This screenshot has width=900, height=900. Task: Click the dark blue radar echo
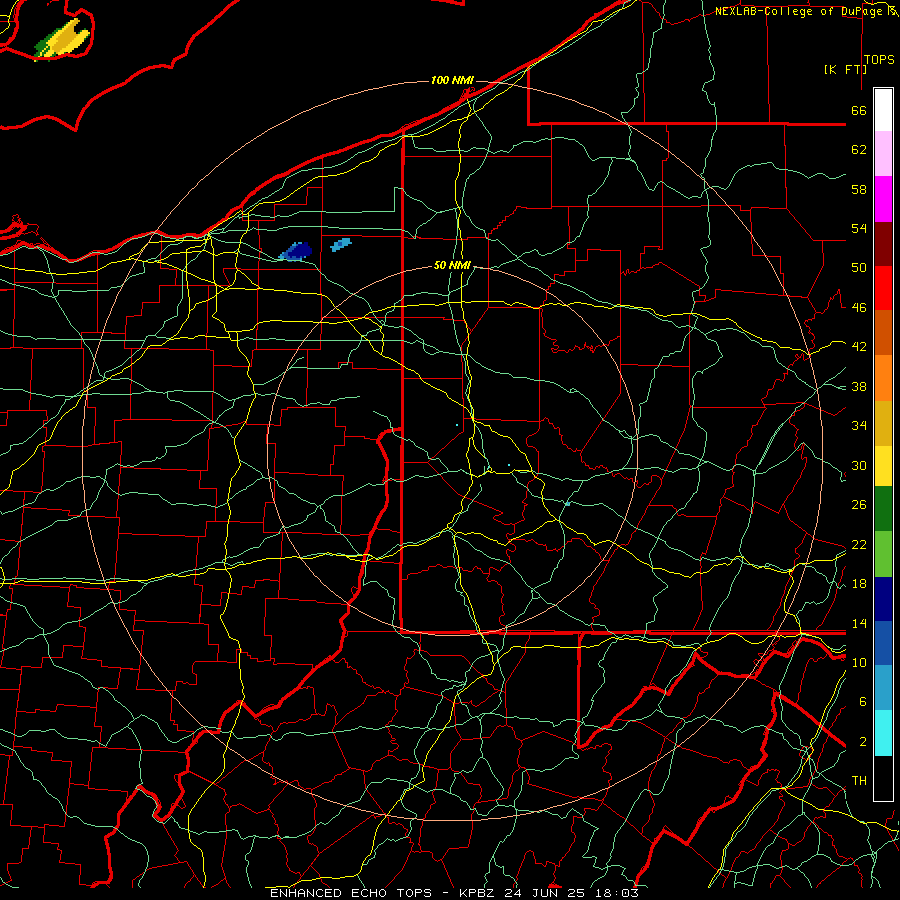click(296, 251)
